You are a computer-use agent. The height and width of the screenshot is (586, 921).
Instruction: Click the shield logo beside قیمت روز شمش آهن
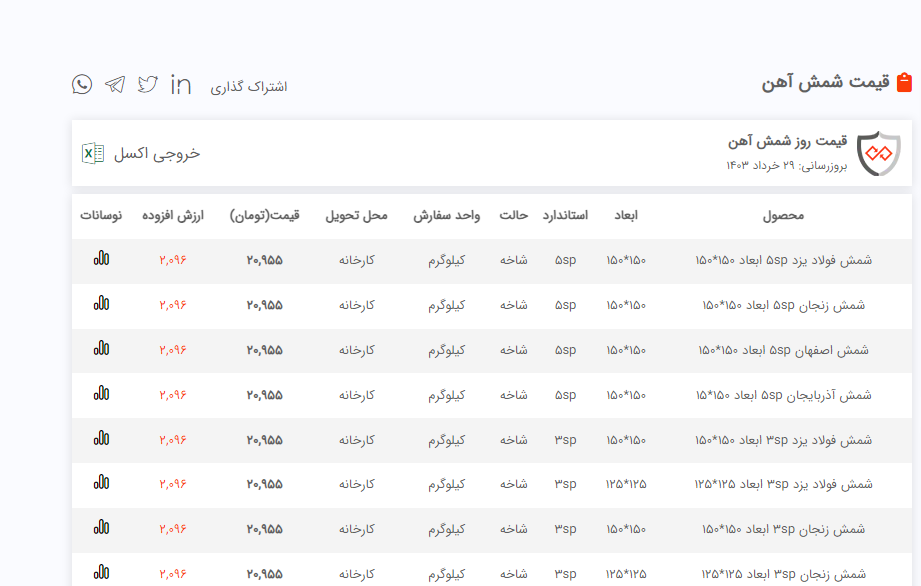[x=879, y=153]
